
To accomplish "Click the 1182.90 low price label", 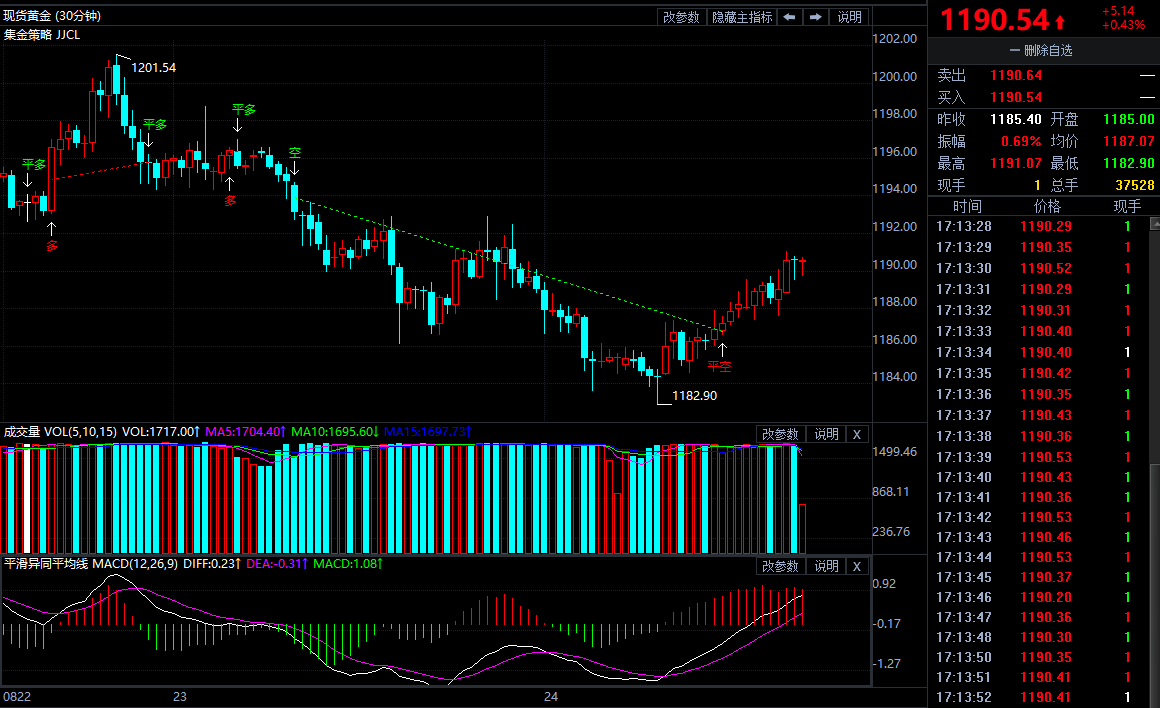I will point(694,396).
